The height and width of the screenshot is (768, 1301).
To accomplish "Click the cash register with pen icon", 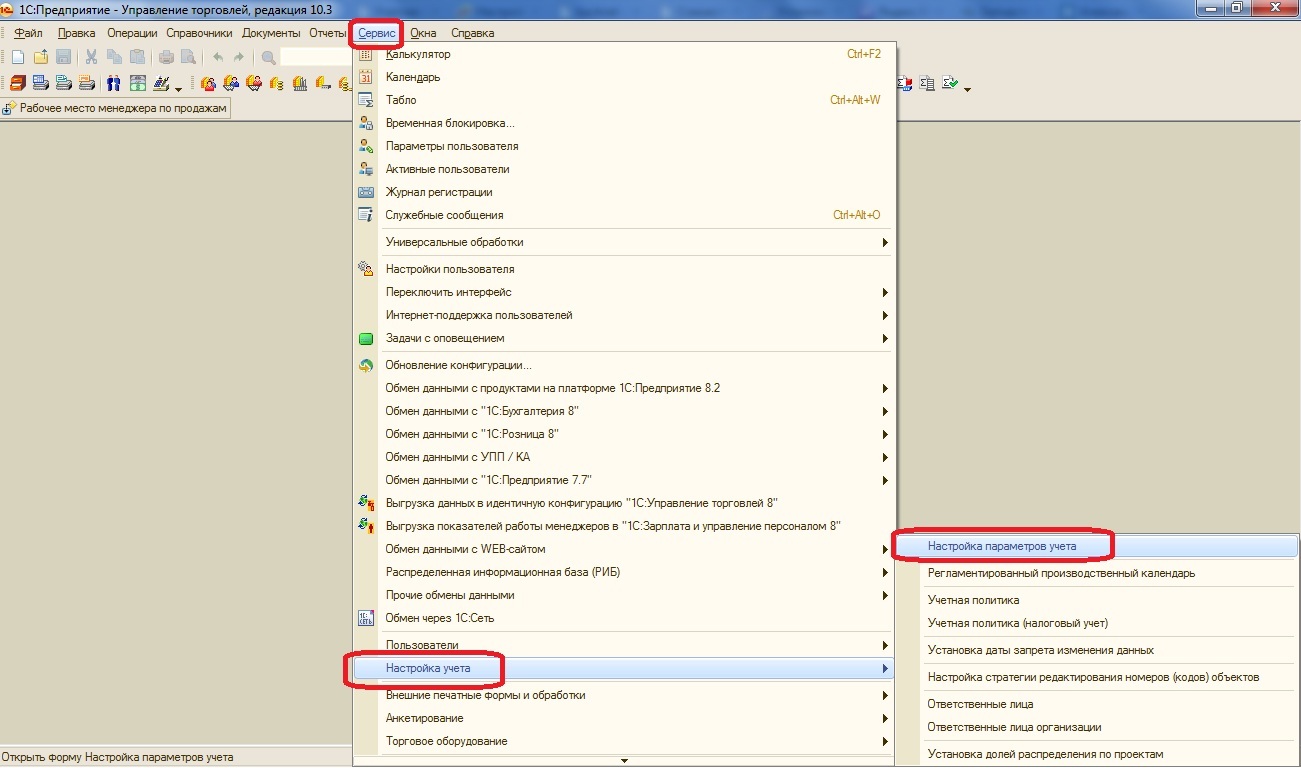I will [x=161, y=83].
